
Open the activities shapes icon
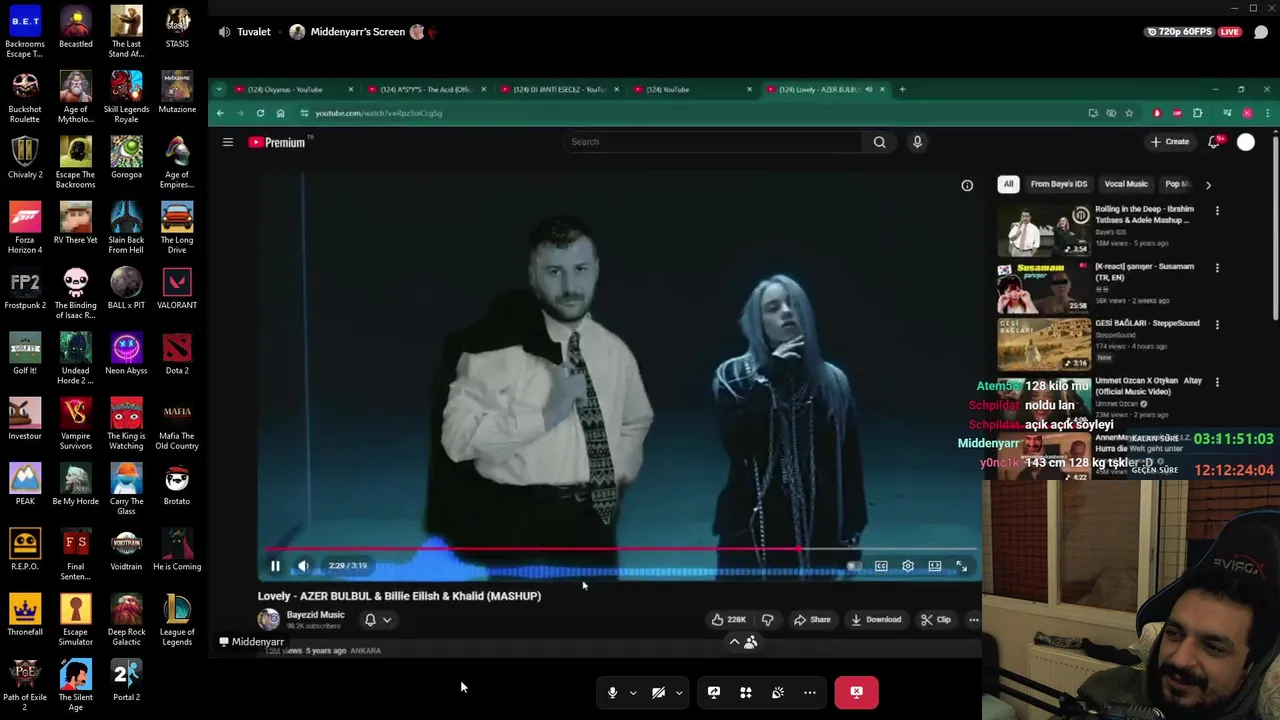pyautogui.click(x=746, y=692)
